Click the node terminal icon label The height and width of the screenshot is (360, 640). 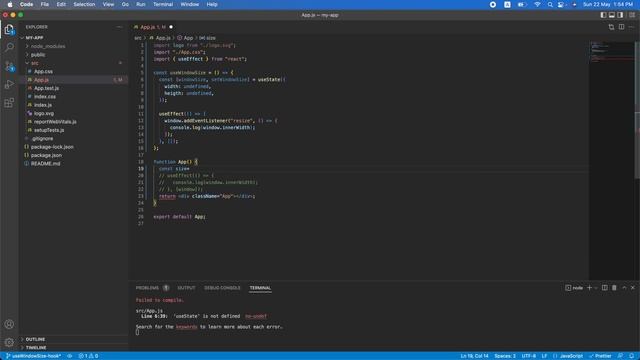(x=574, y=288)
